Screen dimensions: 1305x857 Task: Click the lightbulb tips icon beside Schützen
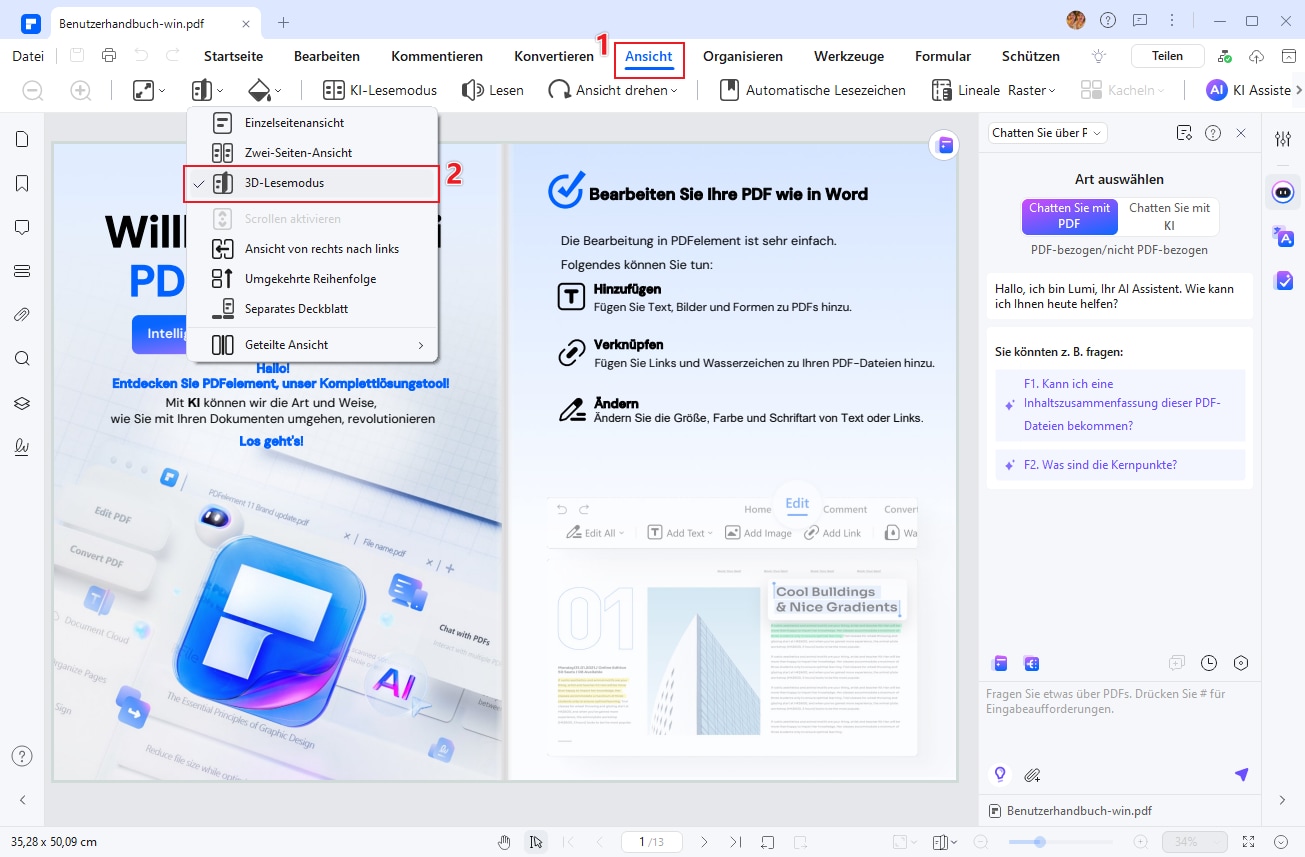(x=1099, y=56)
